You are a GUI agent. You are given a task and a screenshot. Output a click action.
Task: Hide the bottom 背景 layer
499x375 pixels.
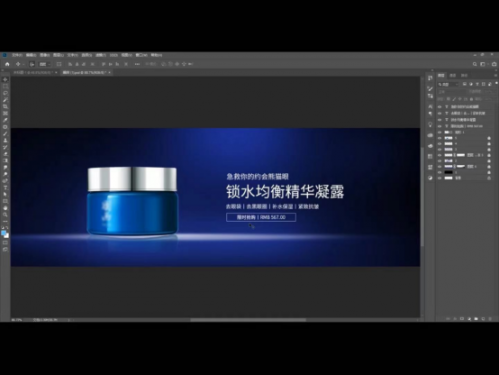tap(440, 178)
